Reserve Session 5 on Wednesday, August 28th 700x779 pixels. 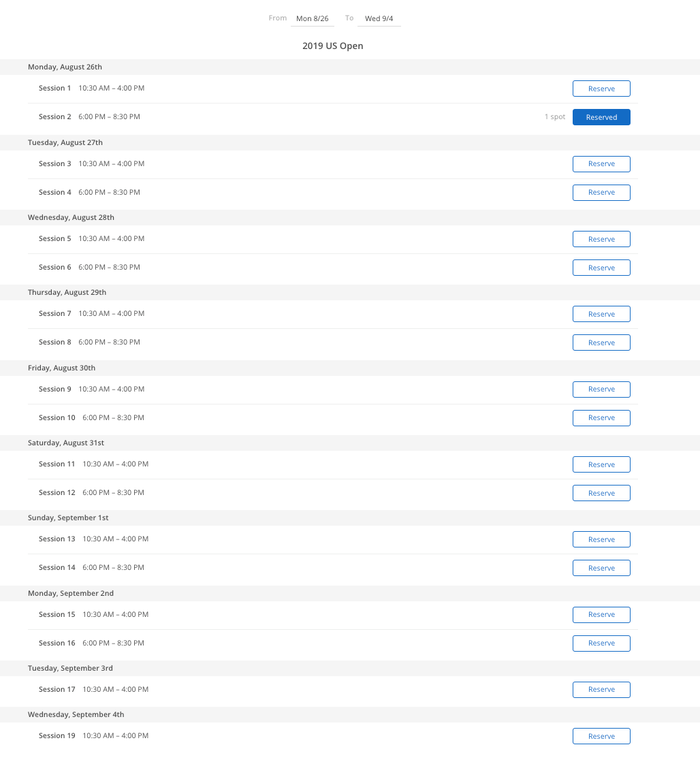(601, 239)
